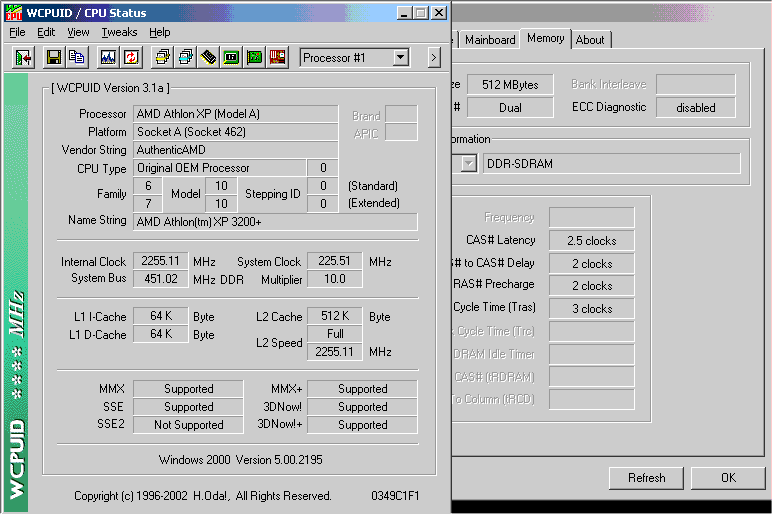The width and height of the screenshot is (772, 514).
Task: Click the ECC Diagnostic 'disabled' field
Action: tap(695, 108)
